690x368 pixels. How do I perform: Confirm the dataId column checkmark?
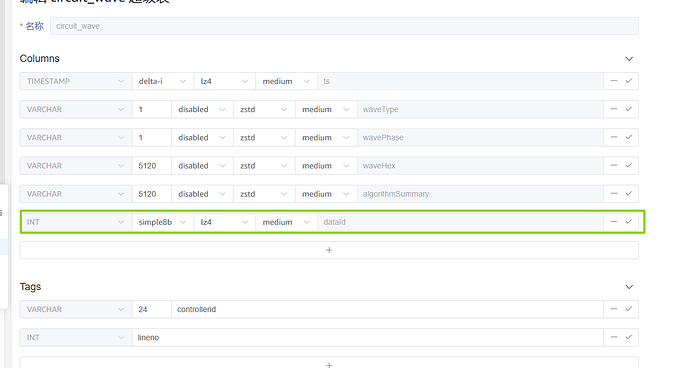click(x=629, y=222)
